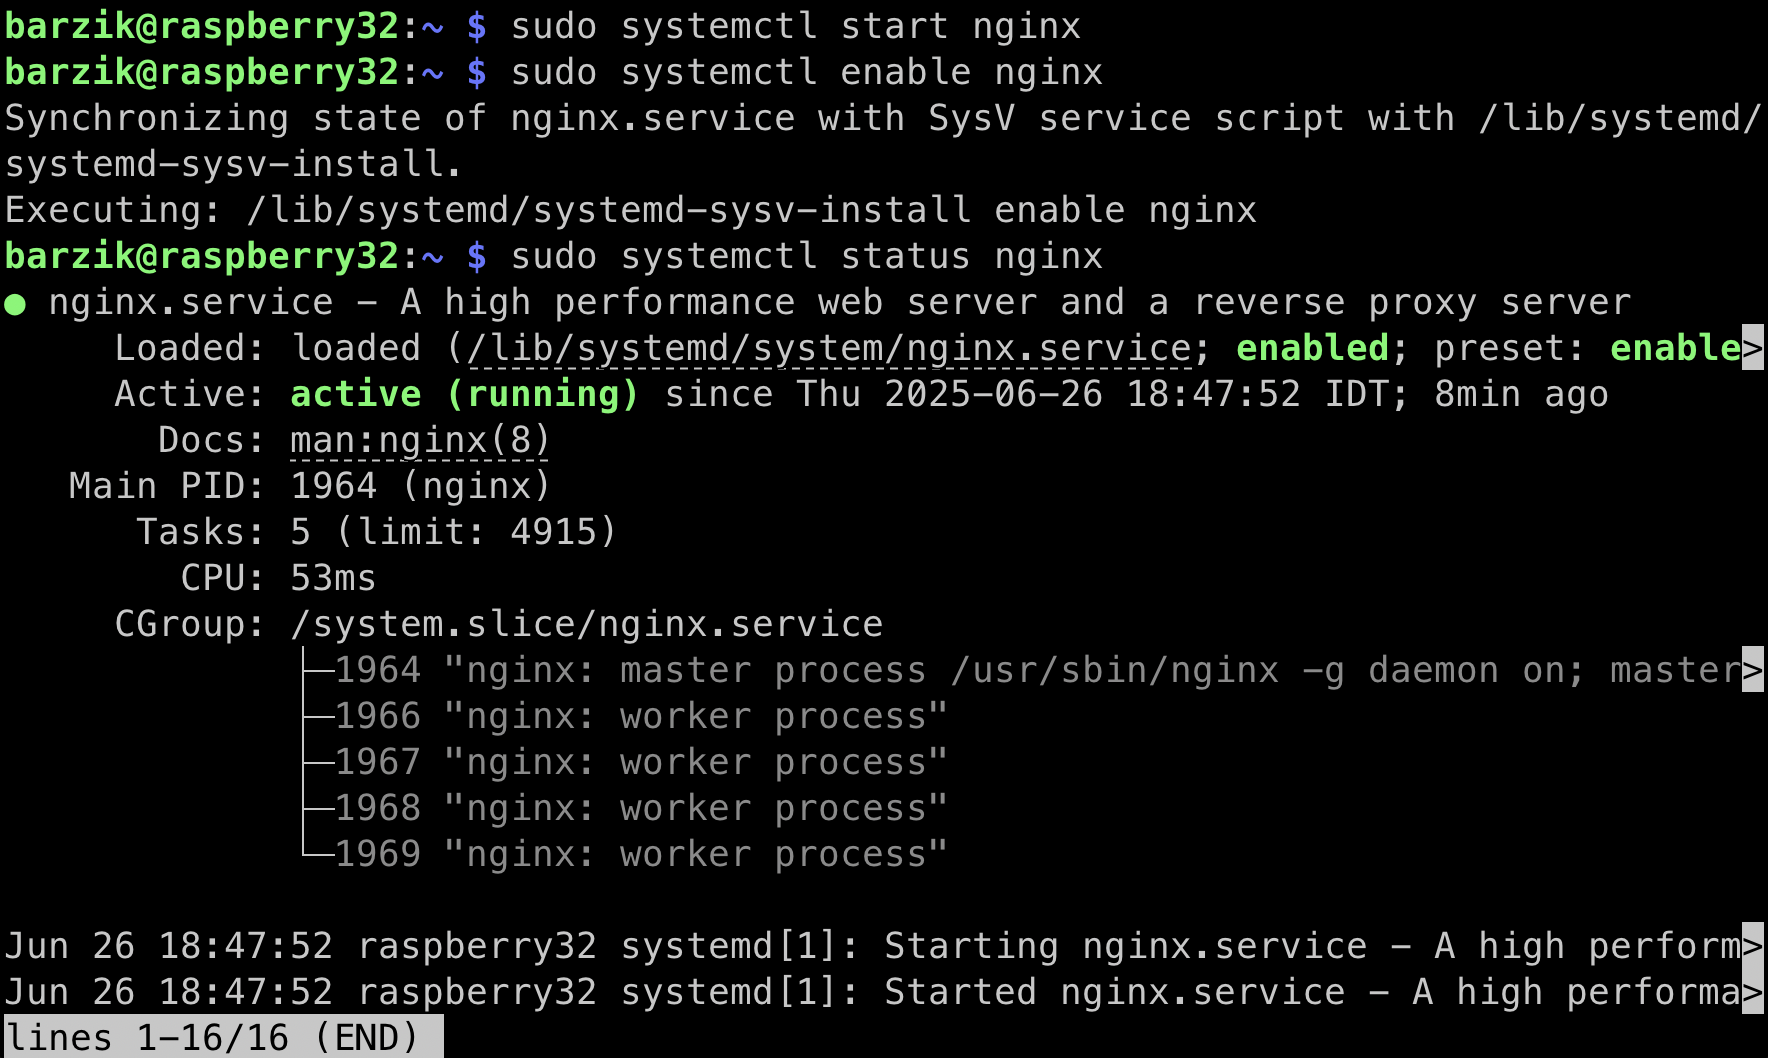This screenshot has width=1768, height=1058.
Task: Click truncation arrow on Loaded line
Action: click(x=1752, y=347)
